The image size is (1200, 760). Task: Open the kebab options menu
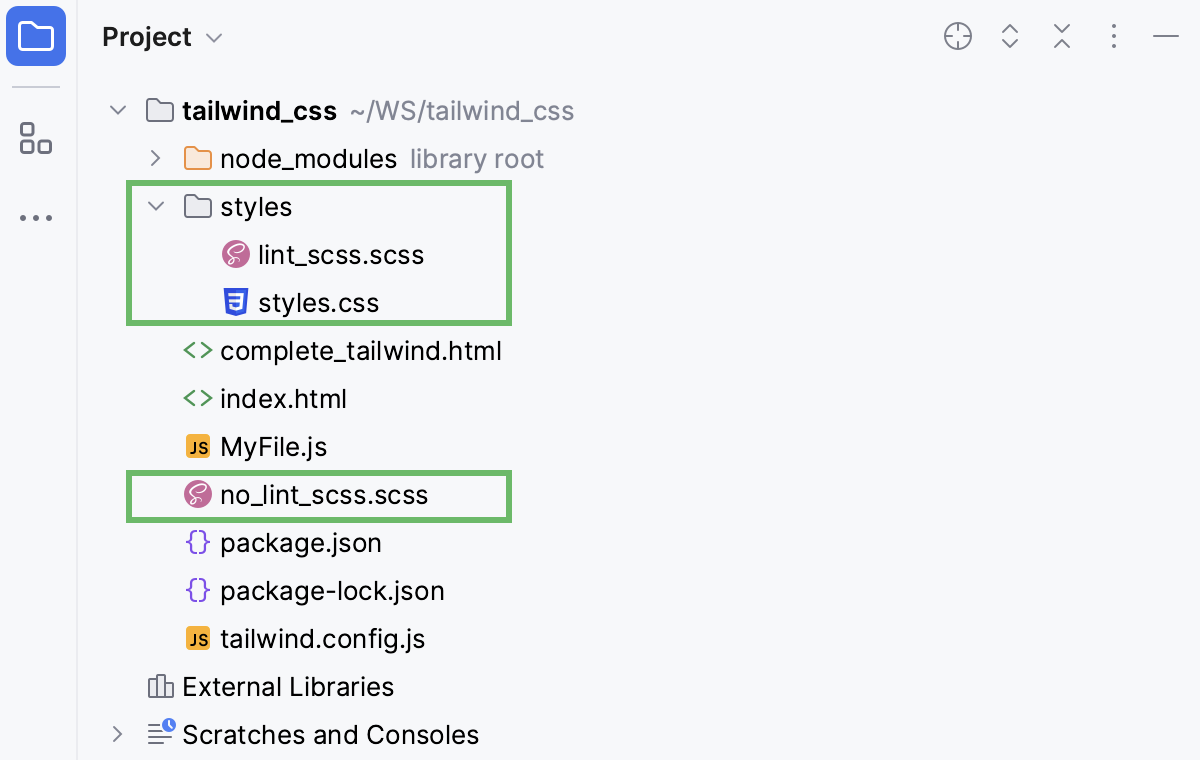(x=1114, y=36)
